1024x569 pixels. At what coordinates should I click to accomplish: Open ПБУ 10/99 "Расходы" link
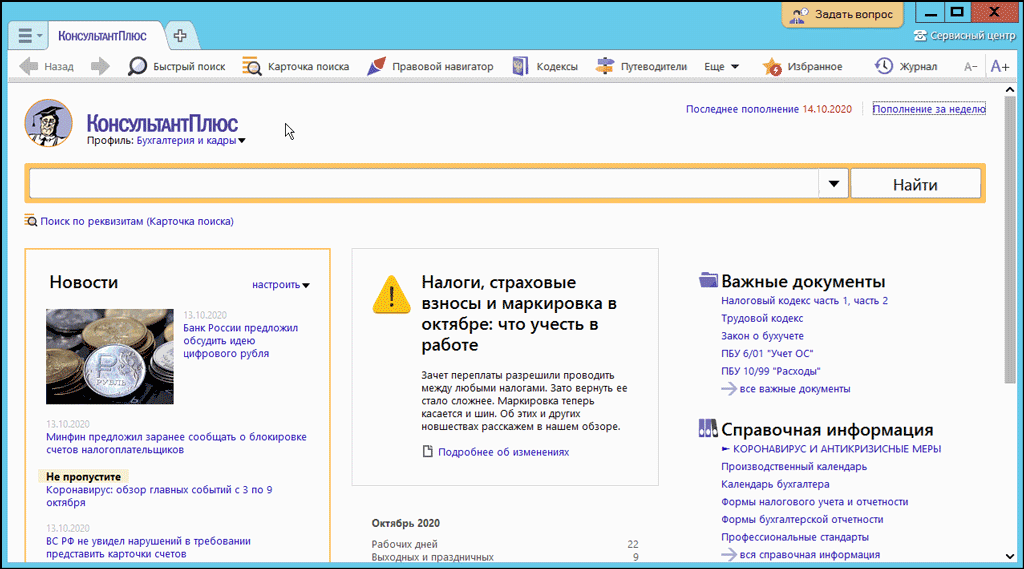(x=771, y=371)
